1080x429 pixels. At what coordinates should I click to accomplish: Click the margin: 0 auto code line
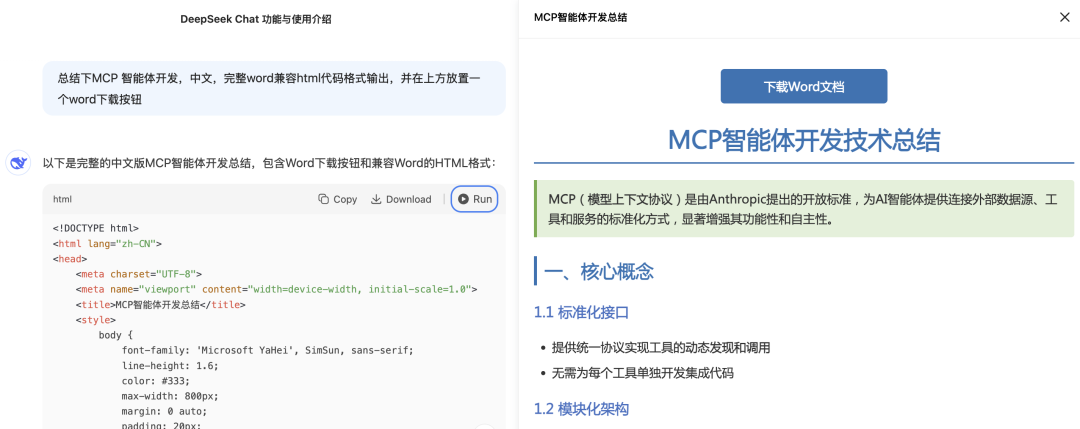pyautogui.click(x=165, y=411)
